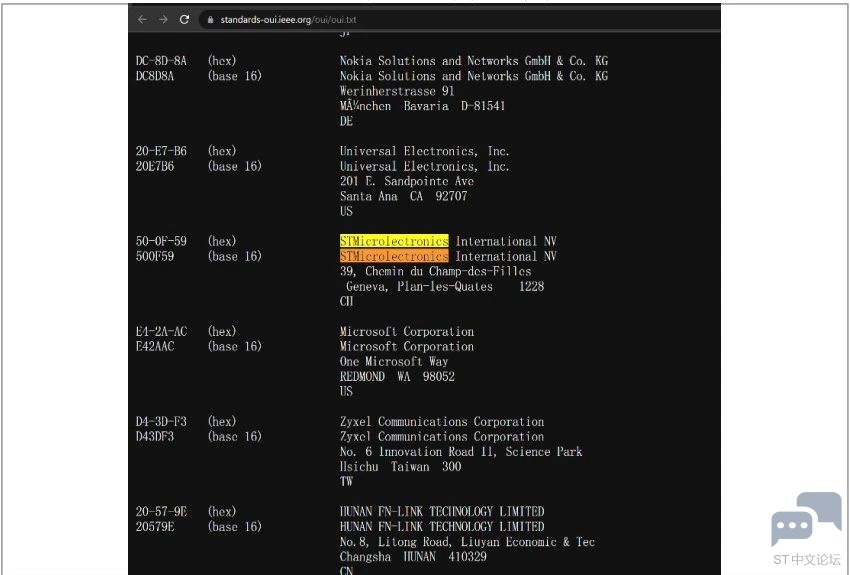Viewport: 850px width, 575px height.
Task: Click first Microsoft Corporation line
Action: pyautogui.click(x=407, y=331)
